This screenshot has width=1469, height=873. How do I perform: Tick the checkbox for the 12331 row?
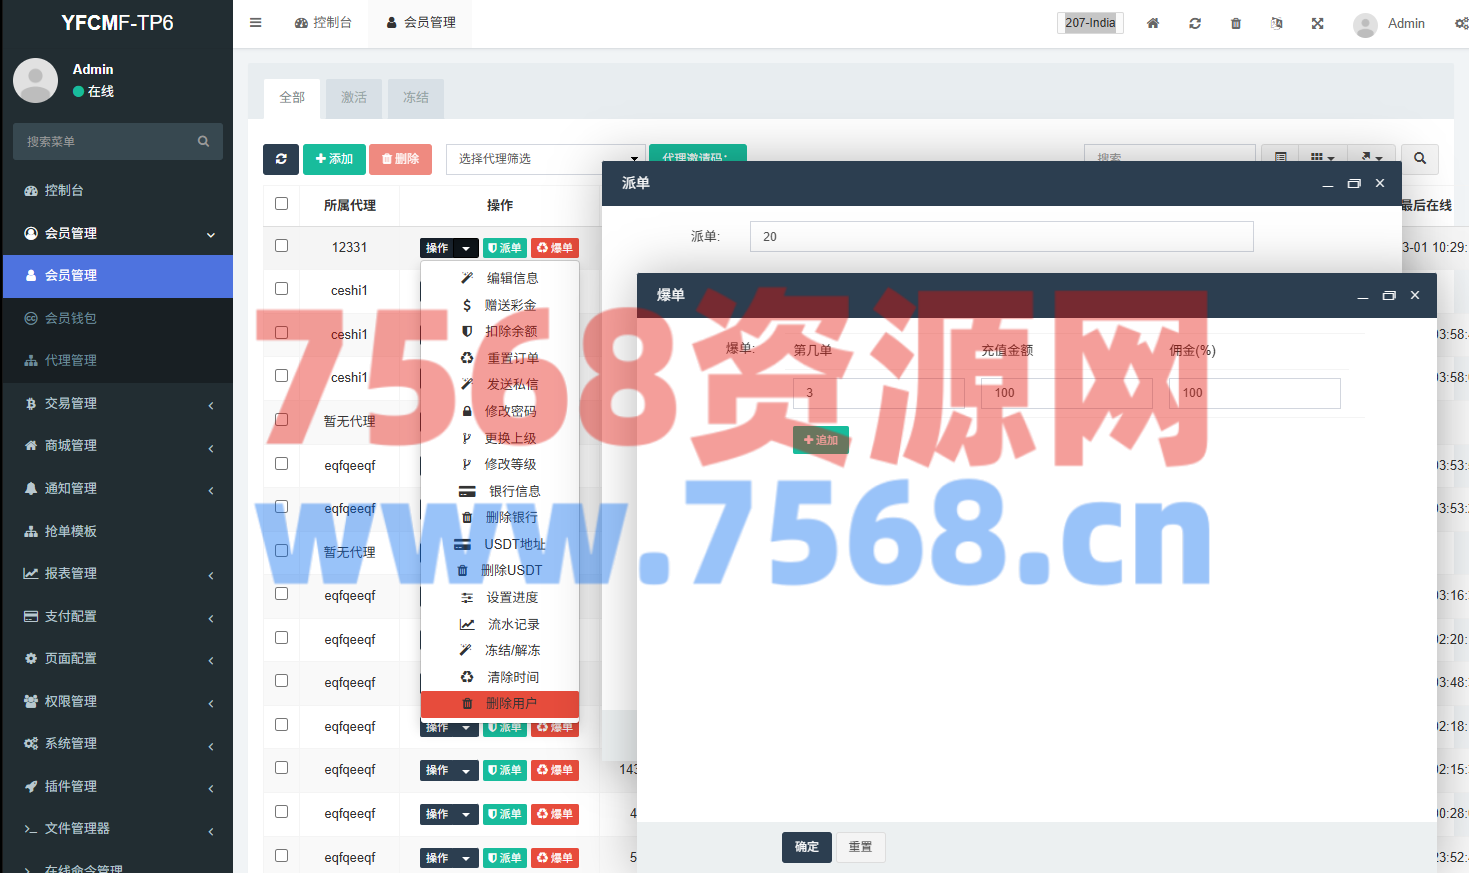[x=282, y=246]
